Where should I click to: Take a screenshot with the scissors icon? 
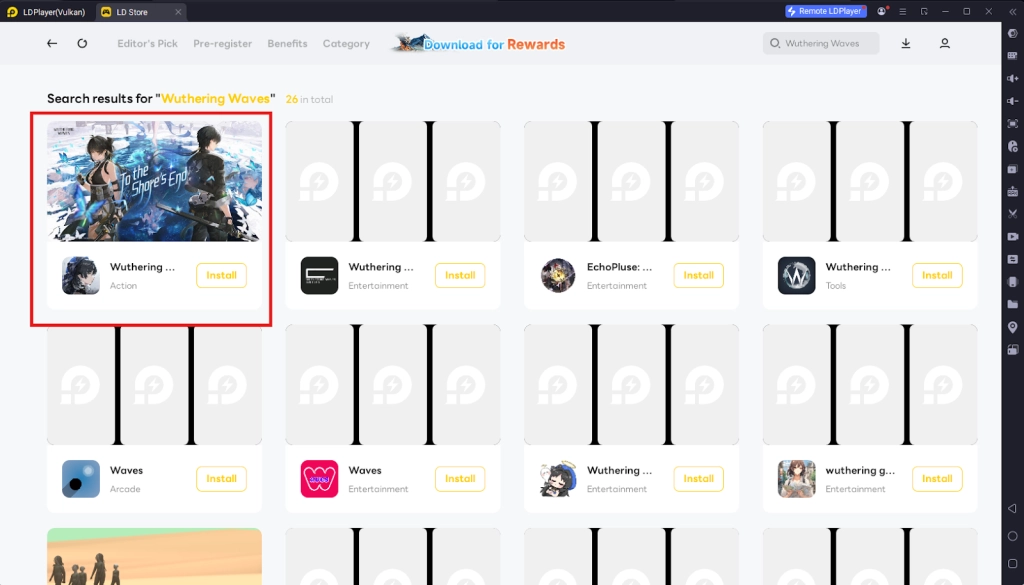pyautogui.click(x=1013, y=213)
